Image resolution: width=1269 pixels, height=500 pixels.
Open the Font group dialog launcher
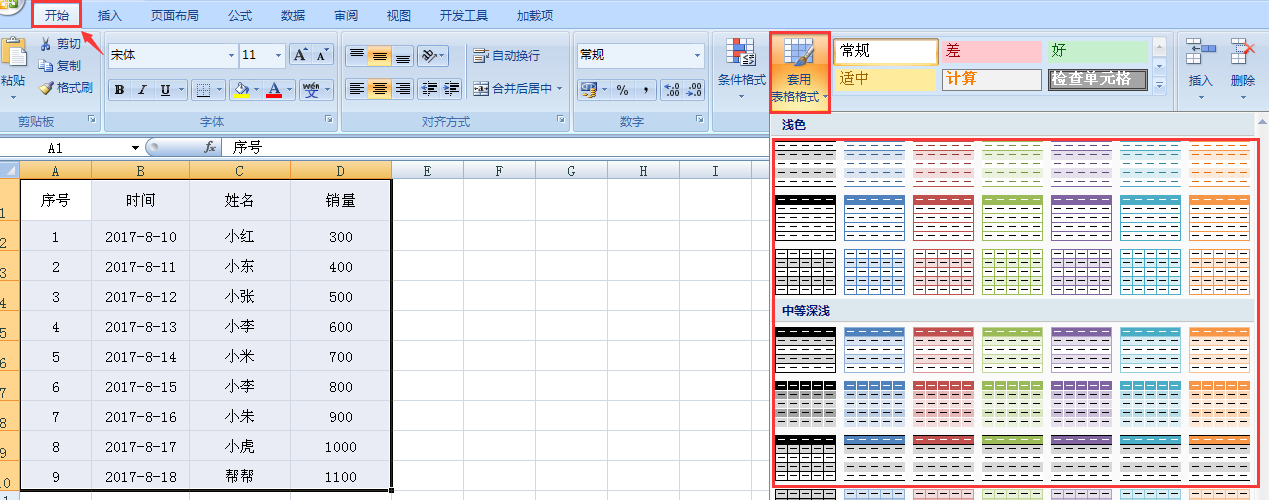(328, 120)
